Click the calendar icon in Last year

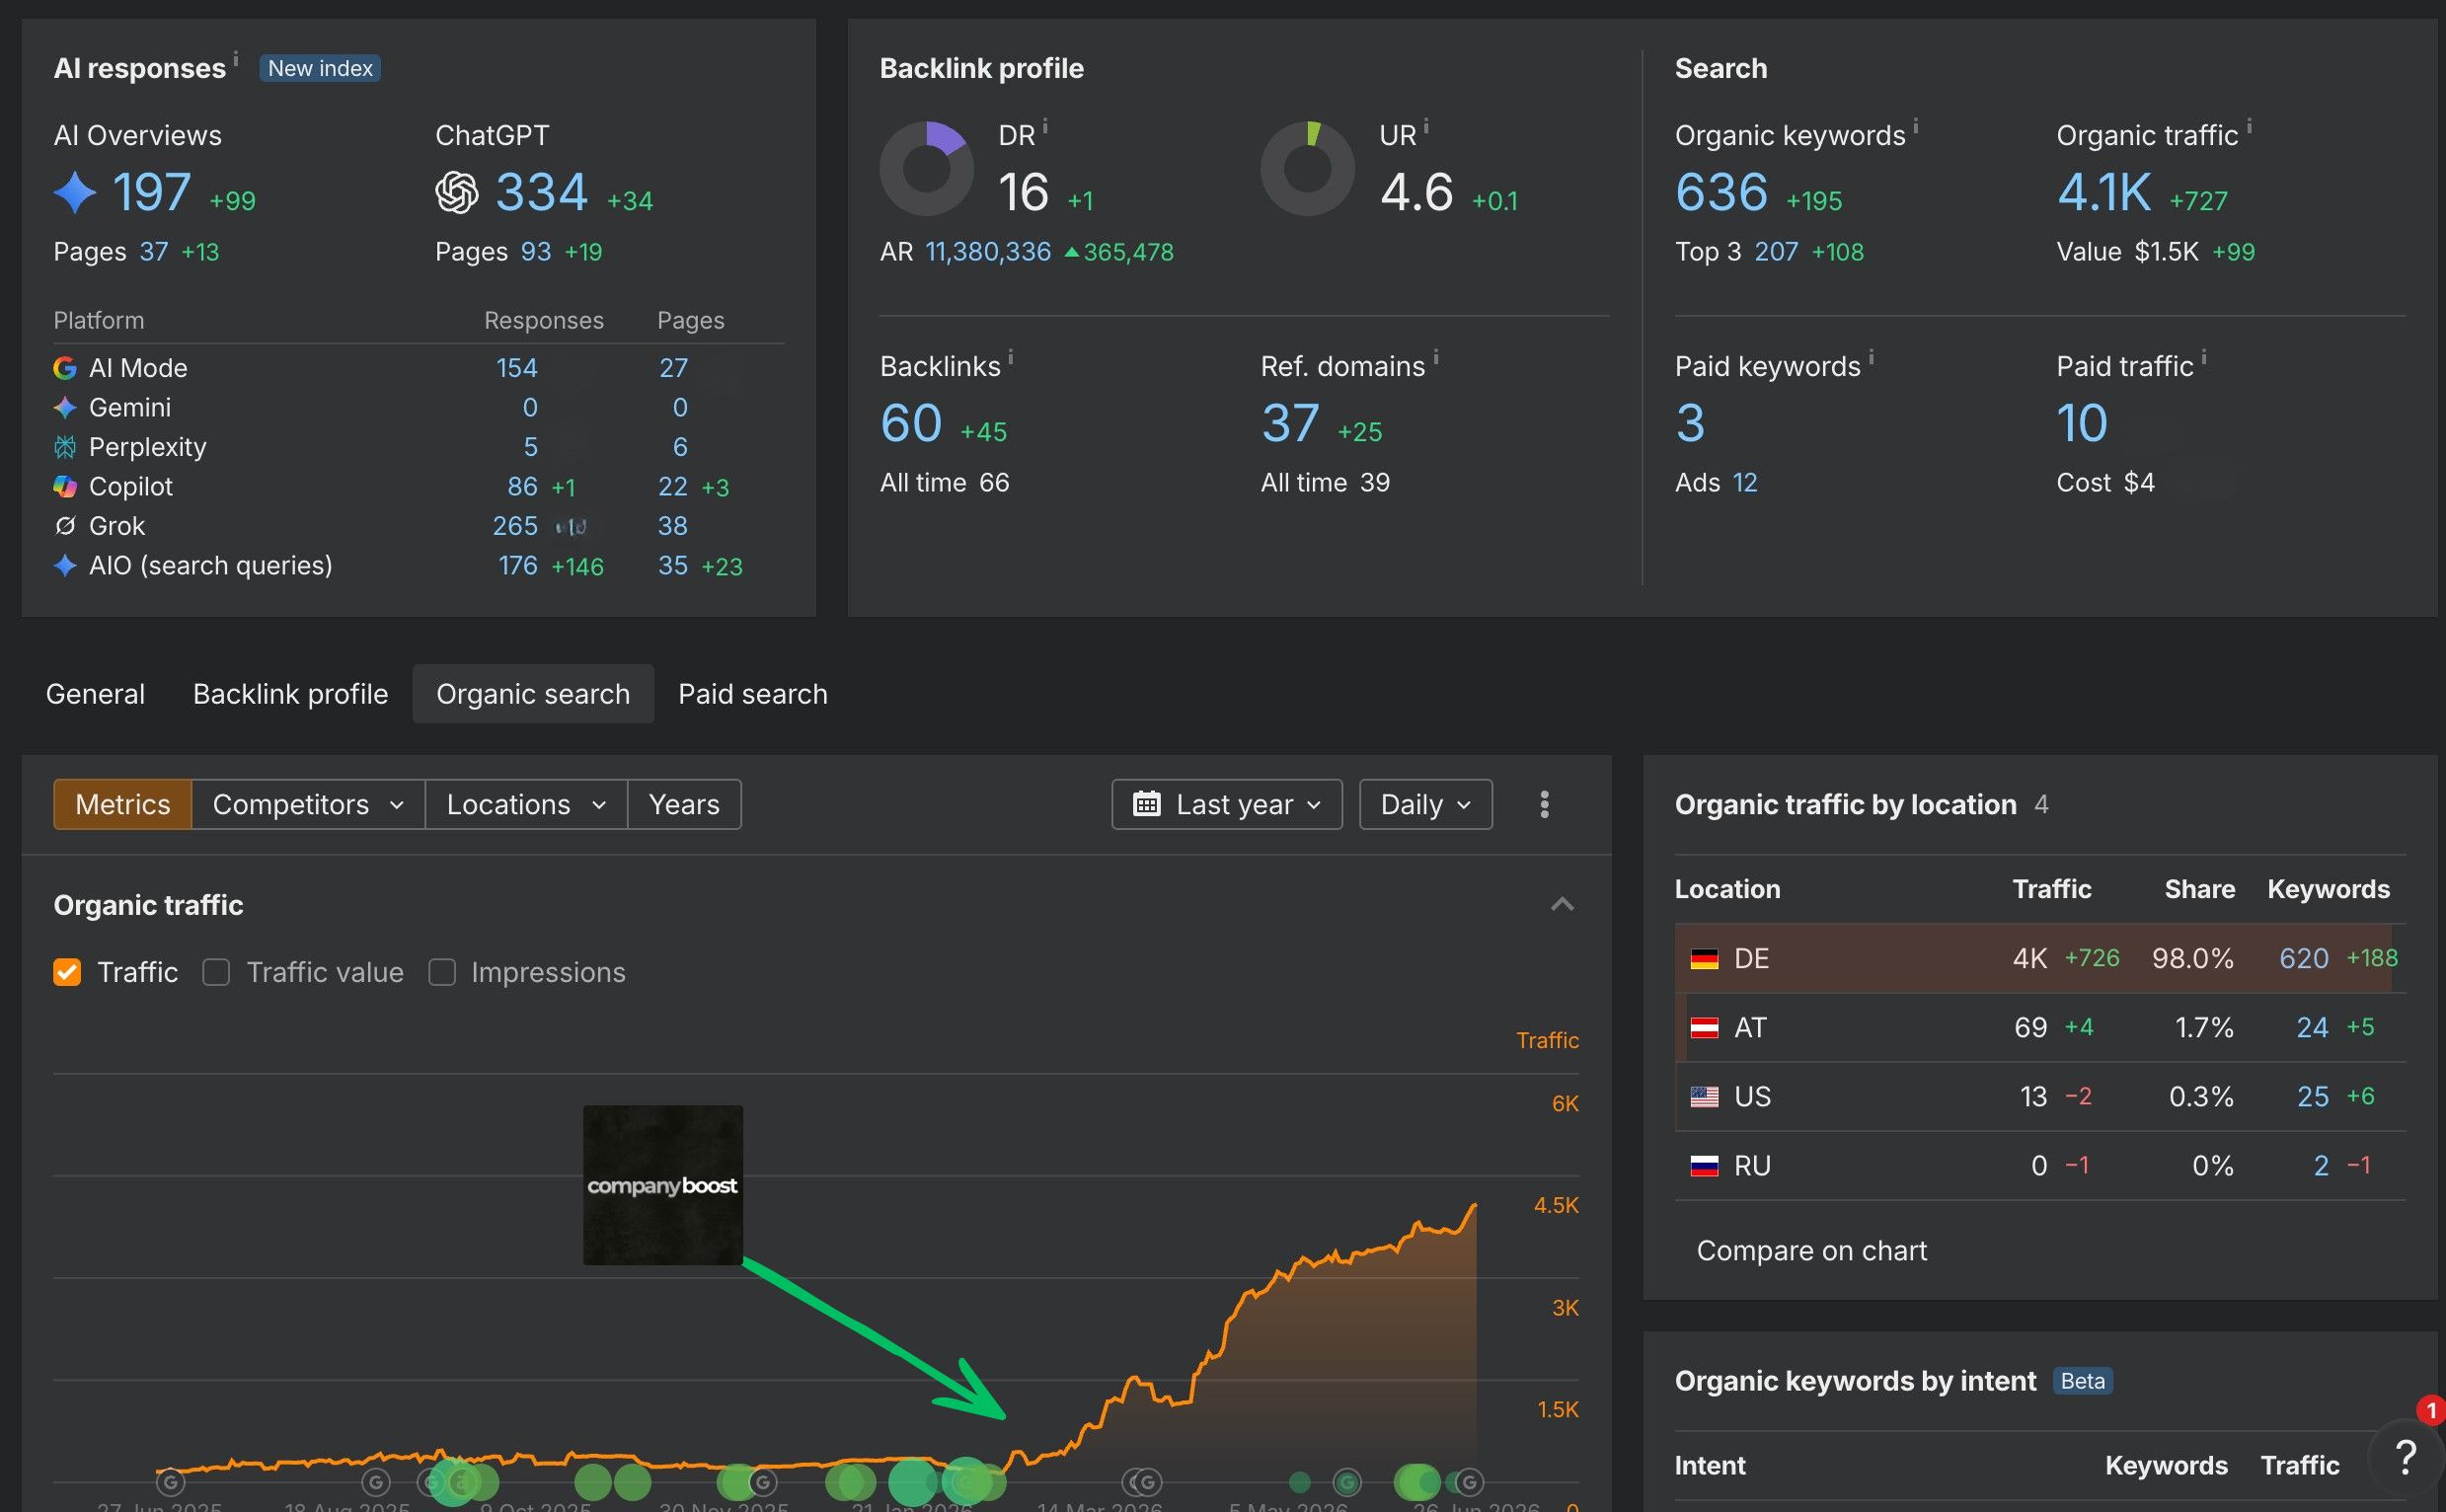click(1147, 804)
